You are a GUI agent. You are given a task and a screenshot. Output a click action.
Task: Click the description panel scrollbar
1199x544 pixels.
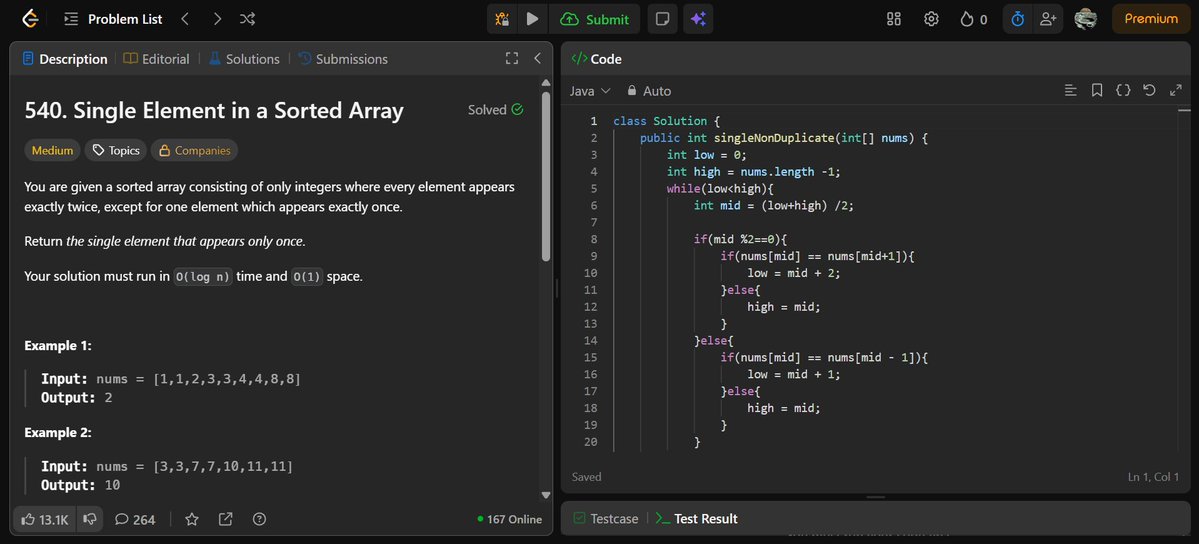[546, 177]
